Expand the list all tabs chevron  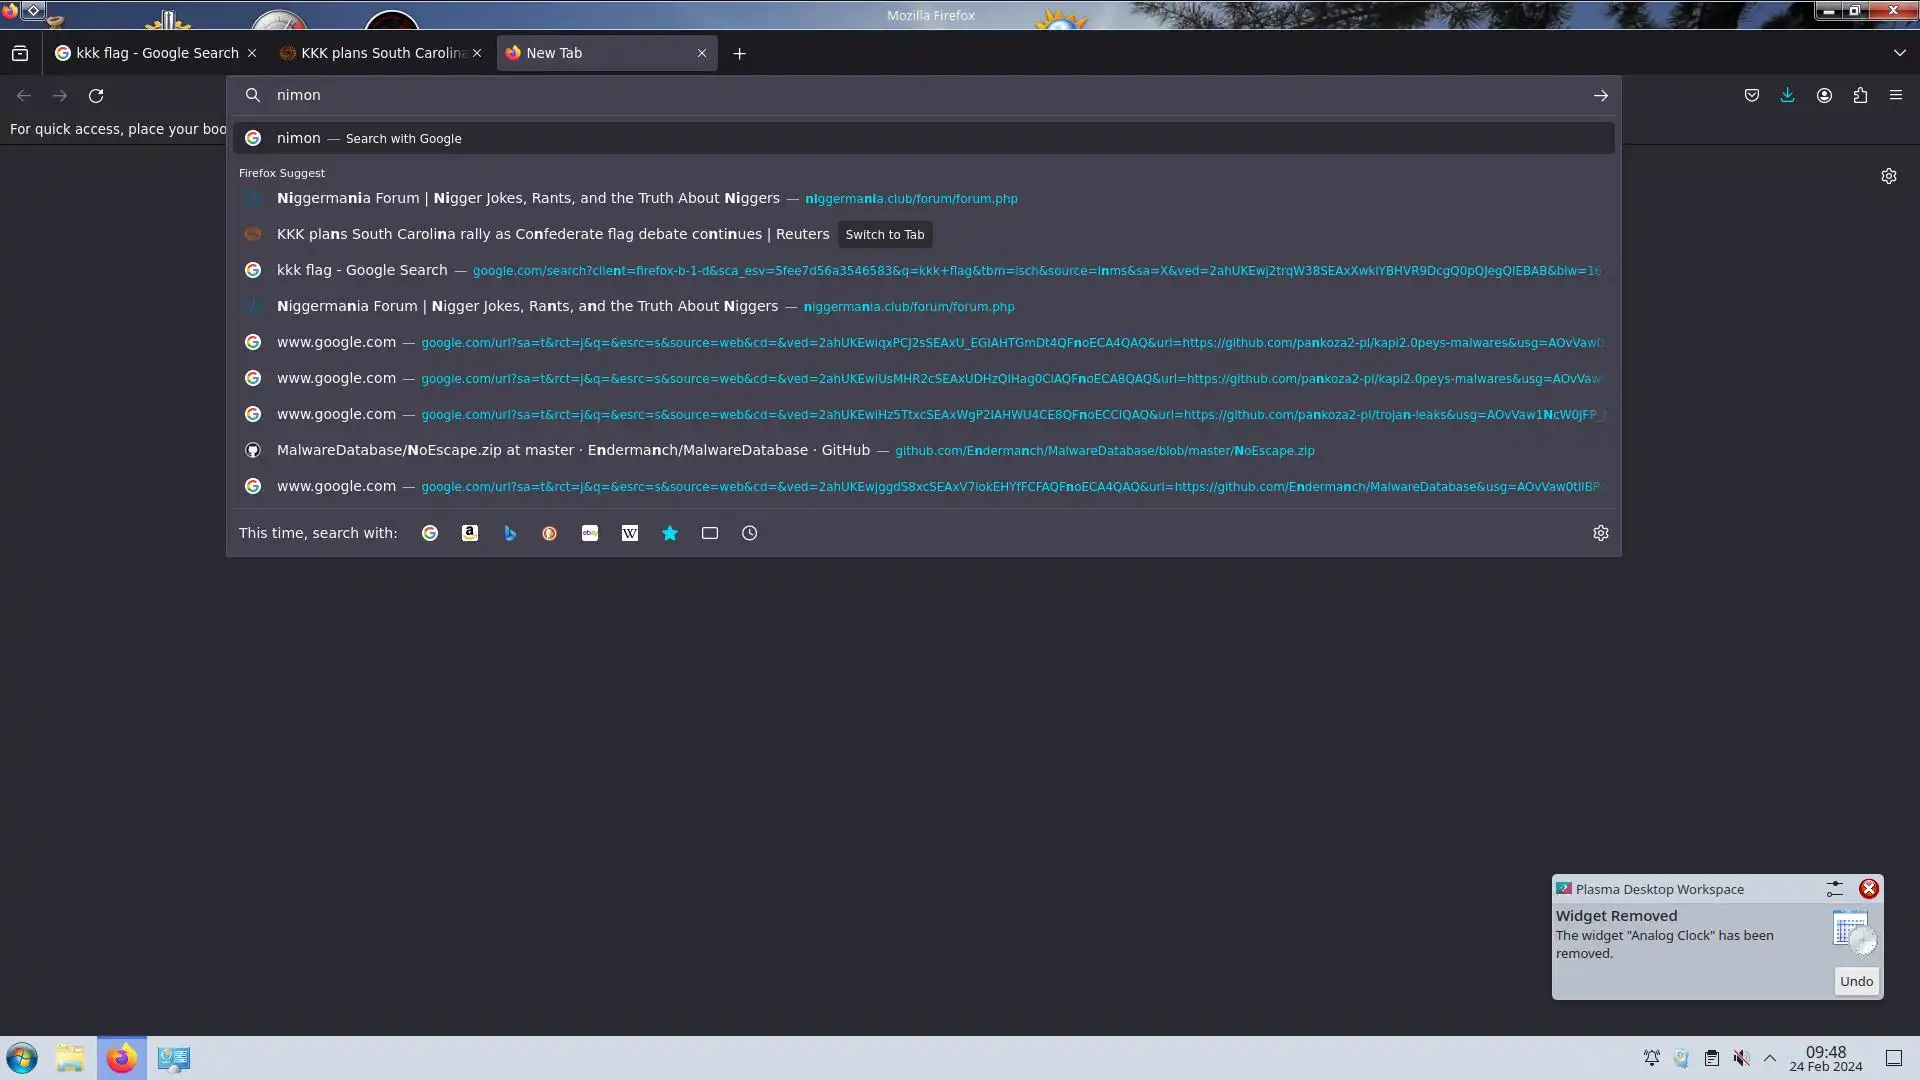1899,53
